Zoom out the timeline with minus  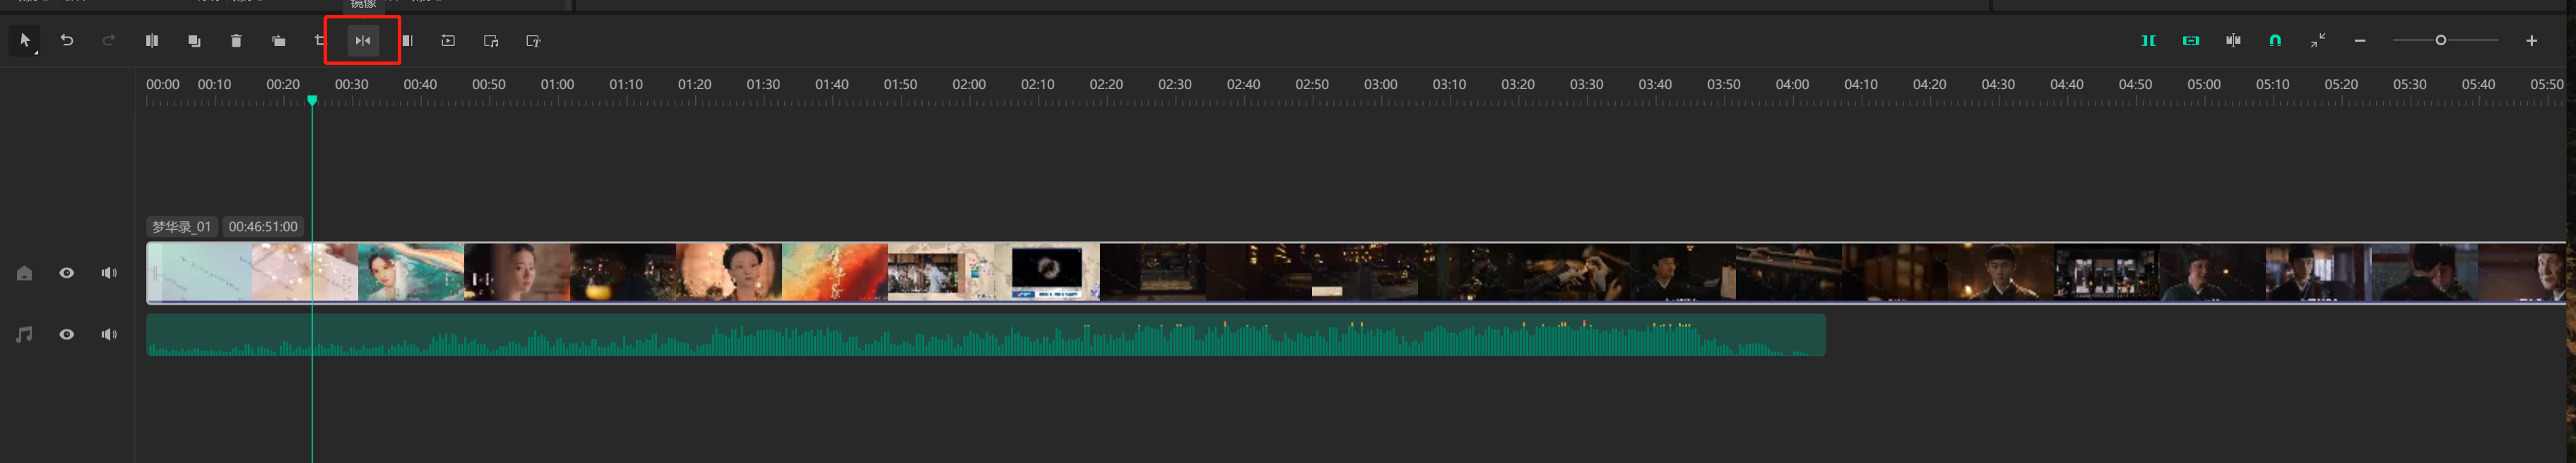(x=2360, y=41)
